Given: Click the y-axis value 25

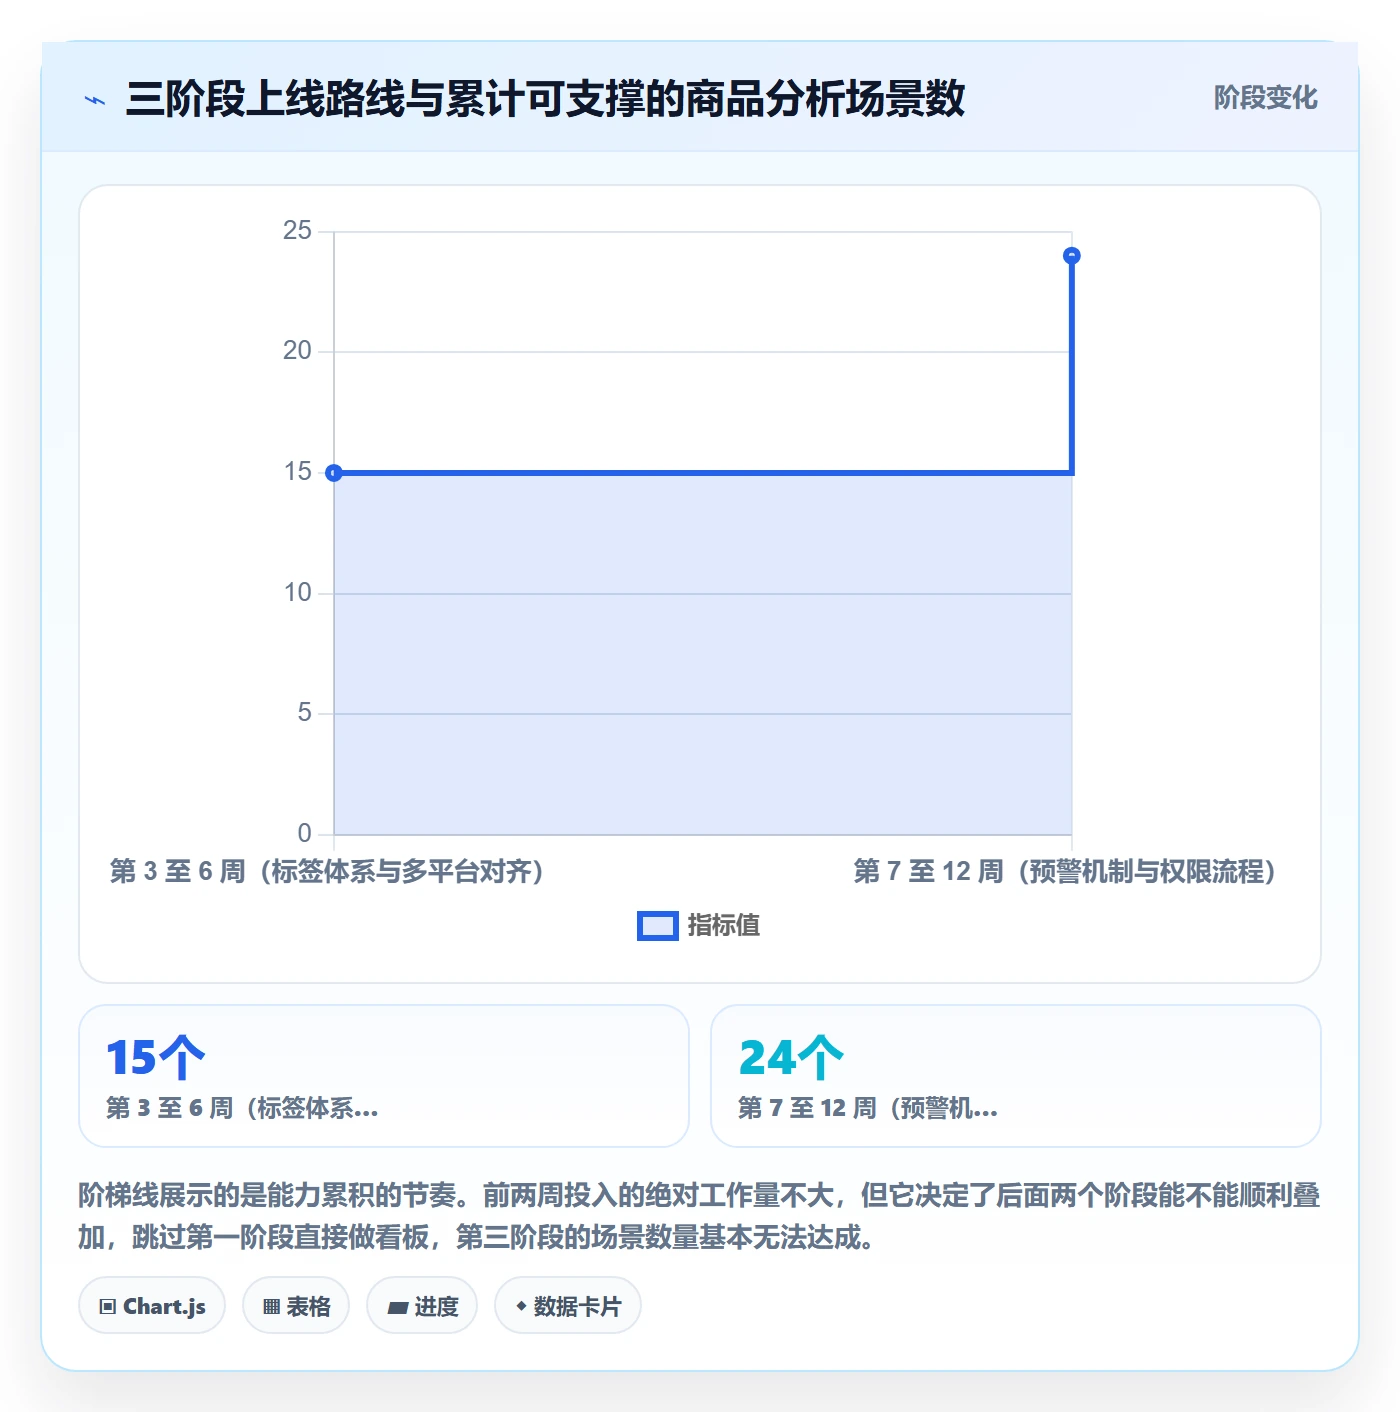Looking at the screenshot, I should [297, 231].
